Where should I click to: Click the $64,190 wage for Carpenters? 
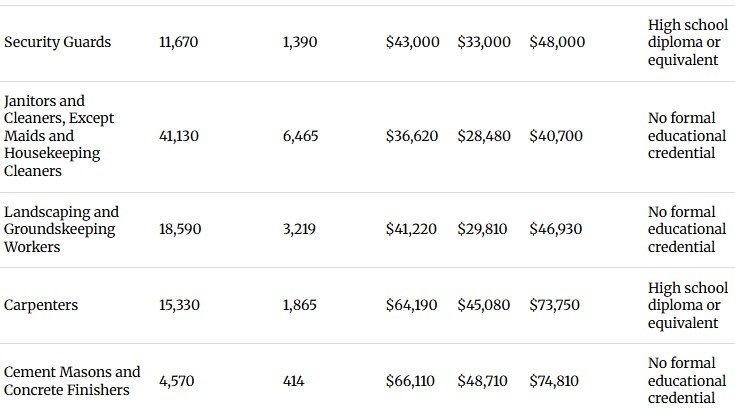tap(412, 305)
